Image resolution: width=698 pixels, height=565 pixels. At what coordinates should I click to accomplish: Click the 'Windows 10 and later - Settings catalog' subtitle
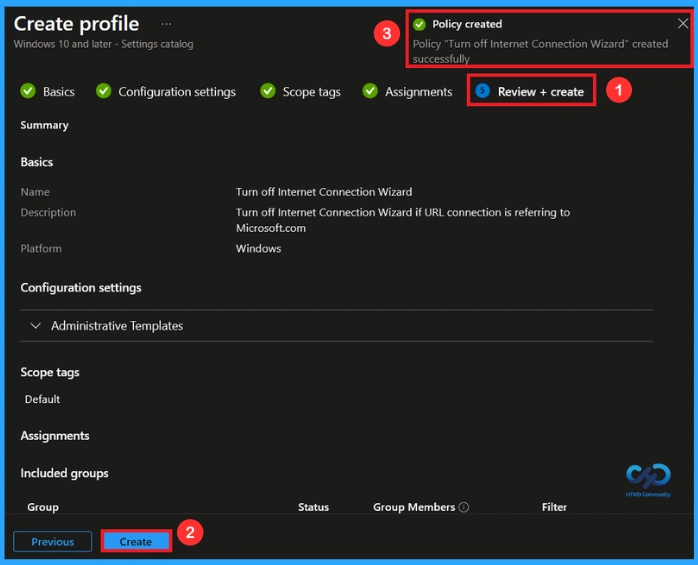click(x=104, y=44)
